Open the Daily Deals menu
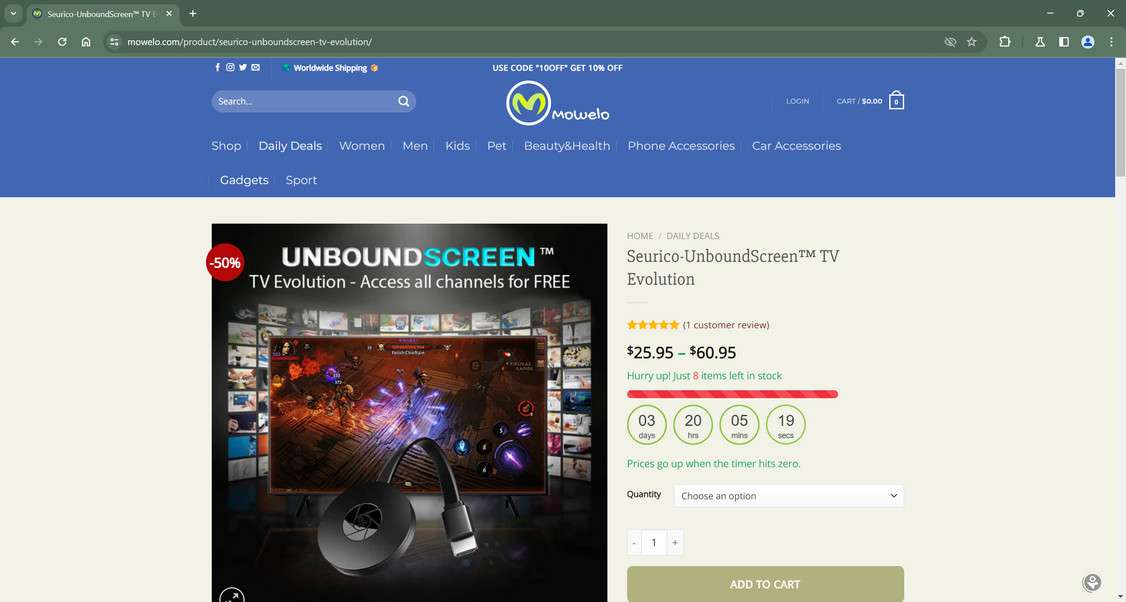The image size is (1126, 602). click(289, 146)
